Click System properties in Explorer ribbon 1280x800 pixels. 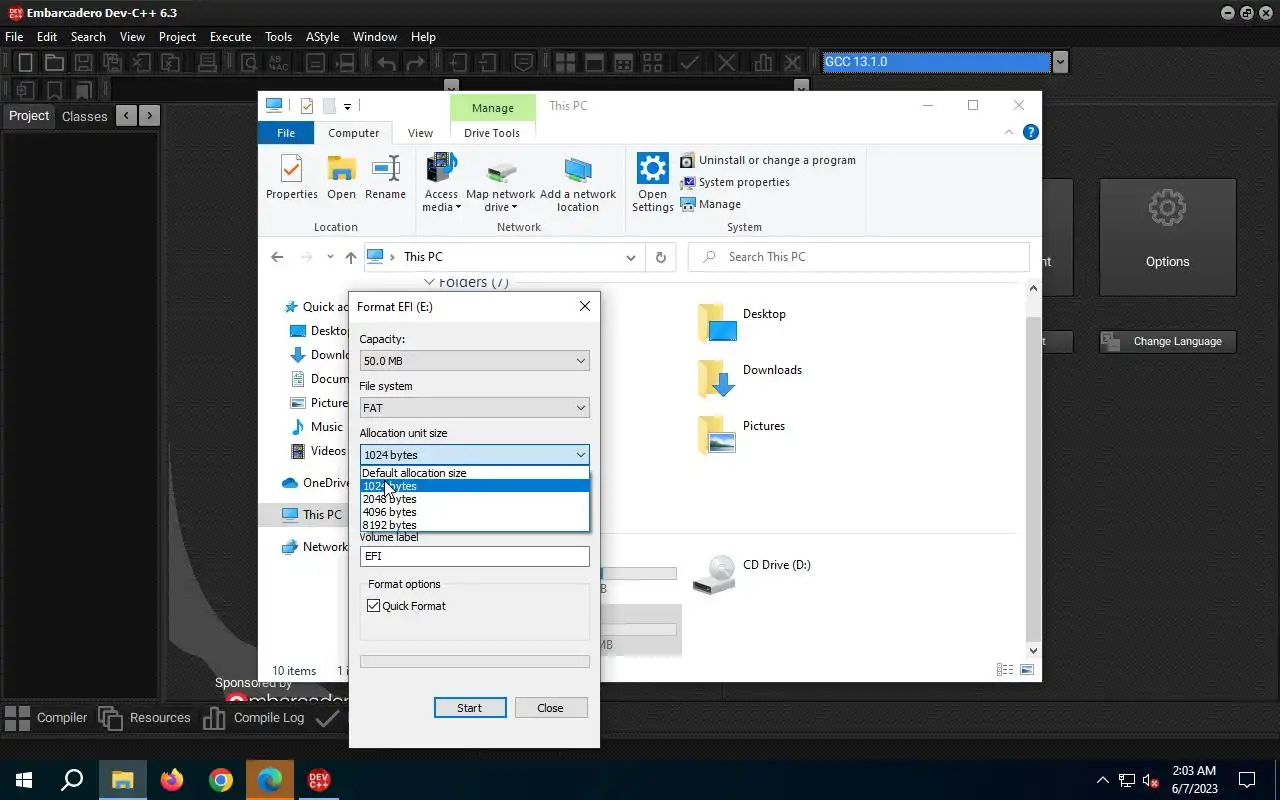point(735,182)
